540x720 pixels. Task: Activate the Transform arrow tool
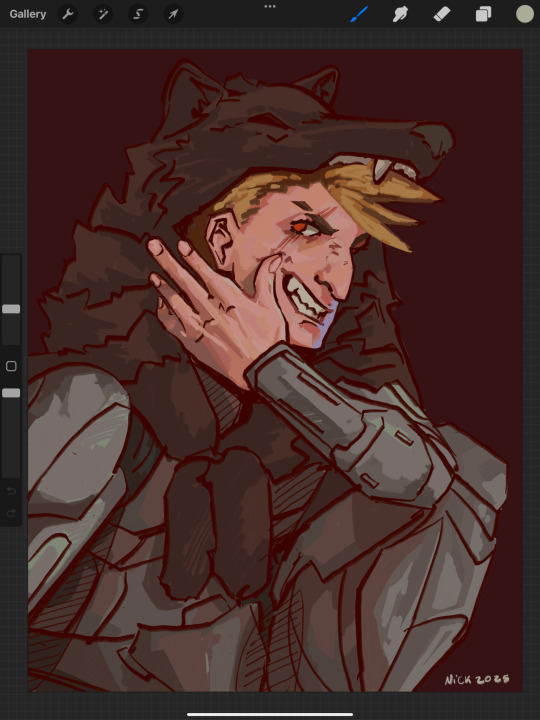tap(173, 14)
